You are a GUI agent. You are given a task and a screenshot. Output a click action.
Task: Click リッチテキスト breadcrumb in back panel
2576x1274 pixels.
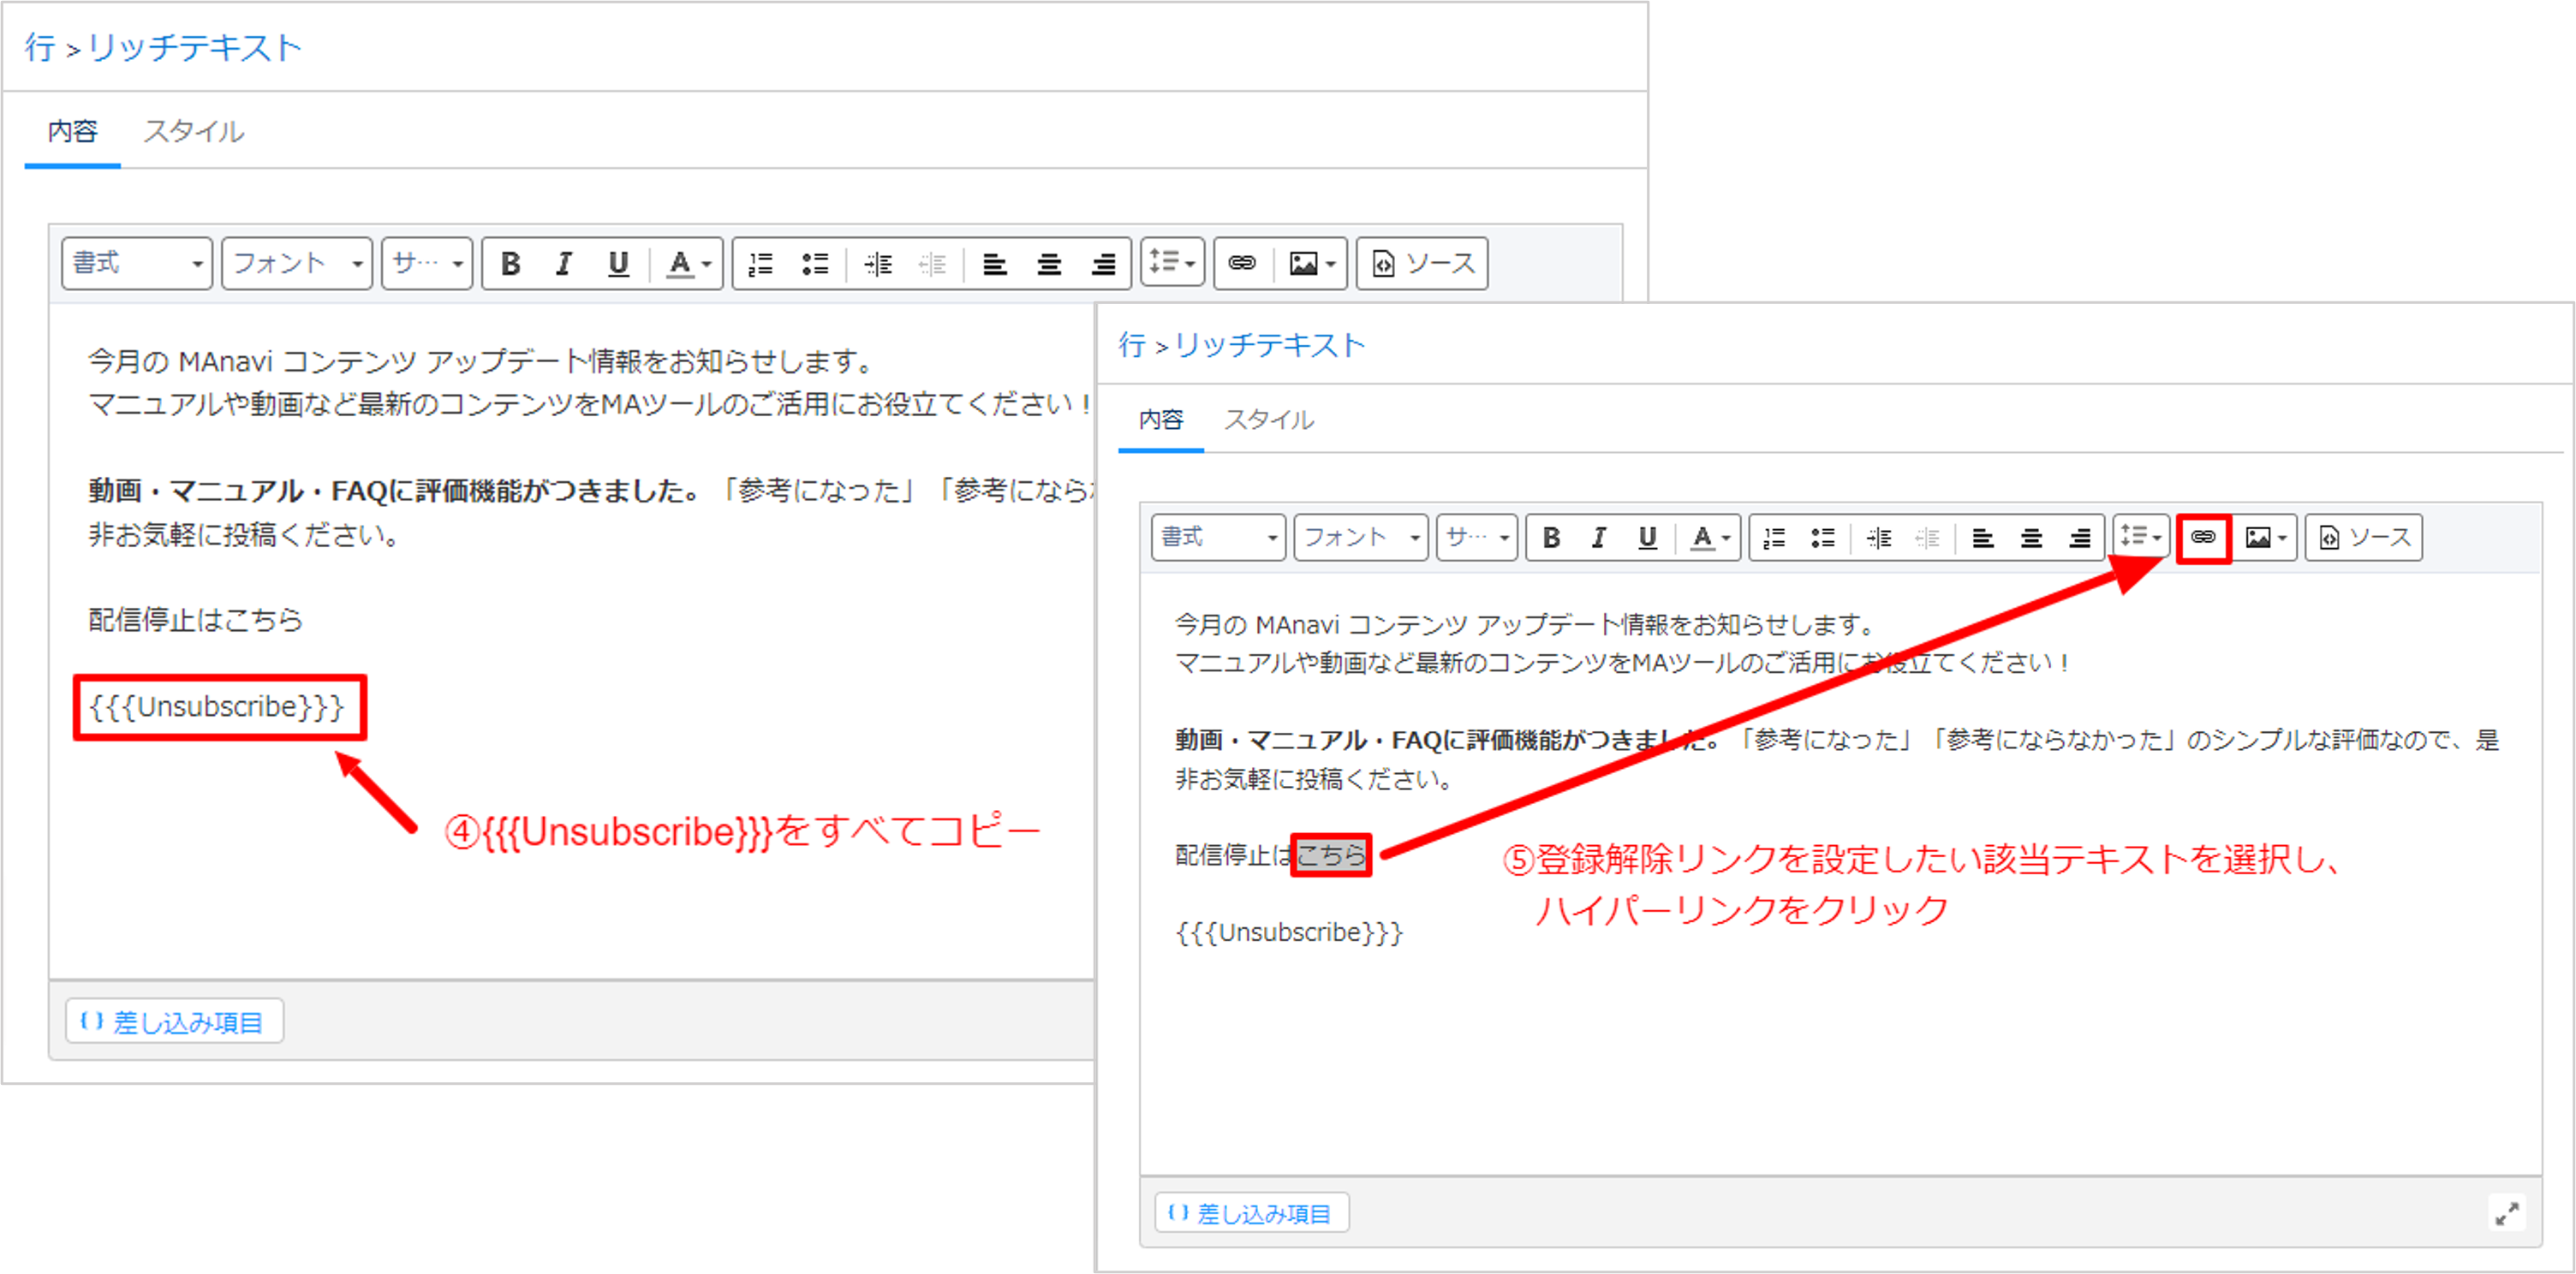click(x=194, y=47)
